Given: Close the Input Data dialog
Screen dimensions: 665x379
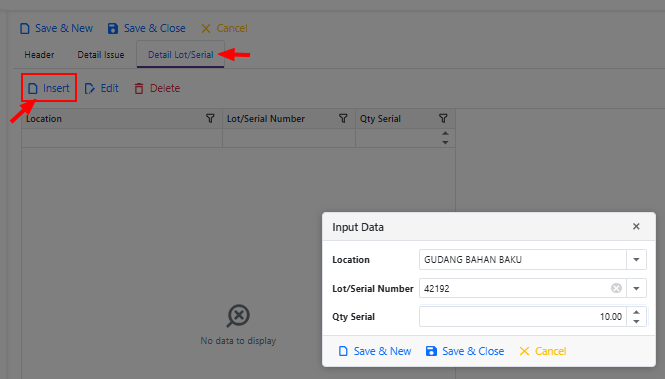Looking at the screenshot, I should point(636,226).
